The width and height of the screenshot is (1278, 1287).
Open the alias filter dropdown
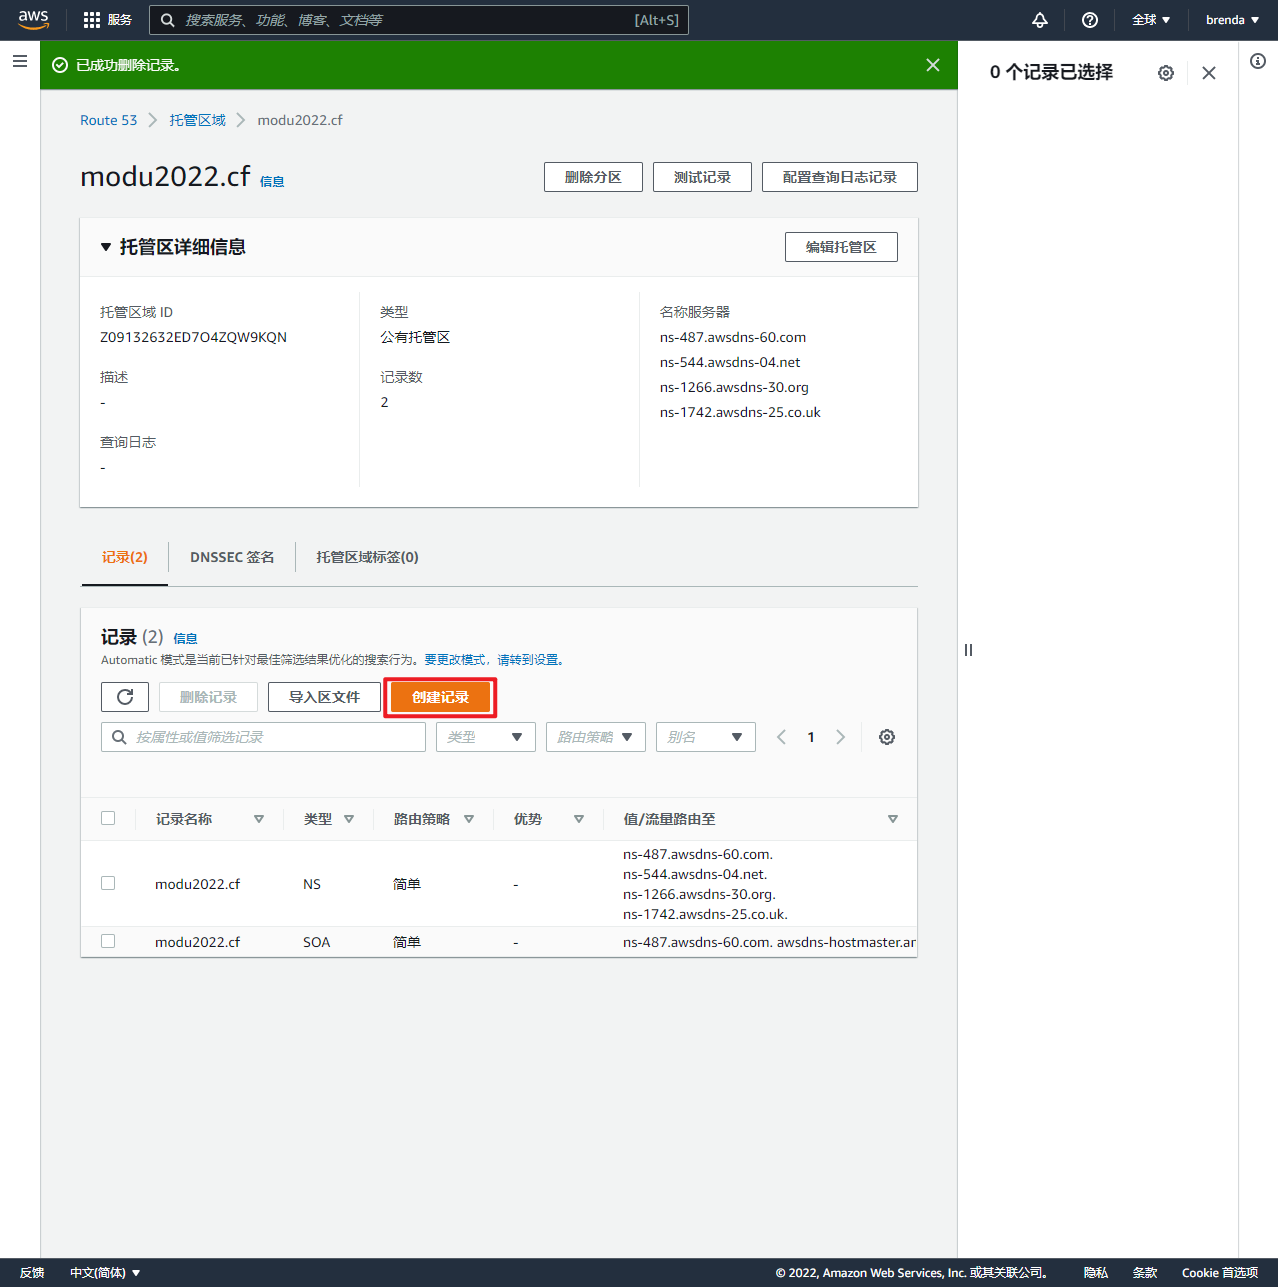(706, 737)
